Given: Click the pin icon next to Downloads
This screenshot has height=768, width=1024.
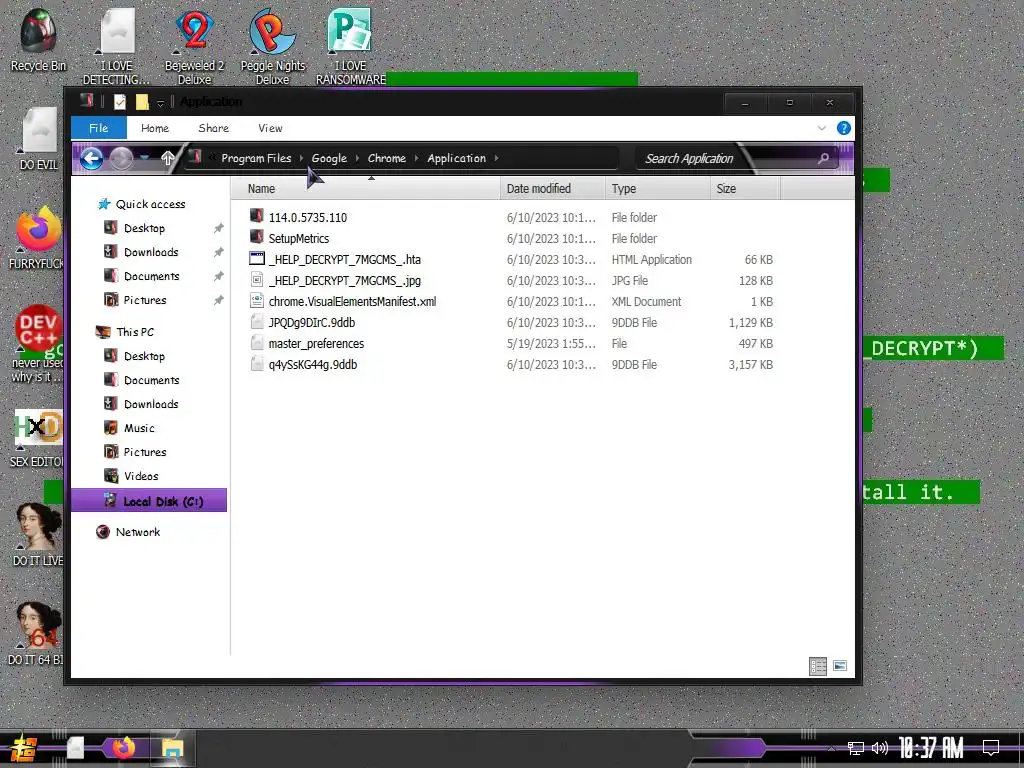Looking at the screenshot, I should click(x=218, y=252).
